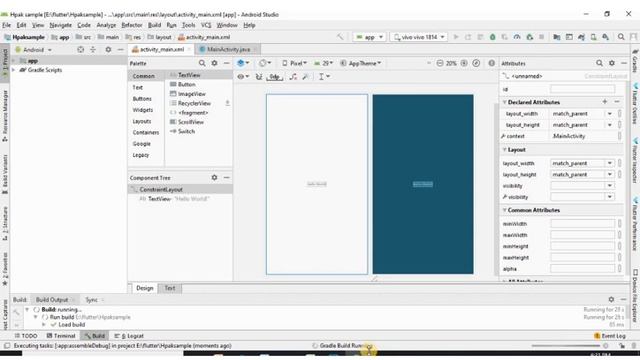
Task: Open Build Output settings gear
Action: coord(611,299)
